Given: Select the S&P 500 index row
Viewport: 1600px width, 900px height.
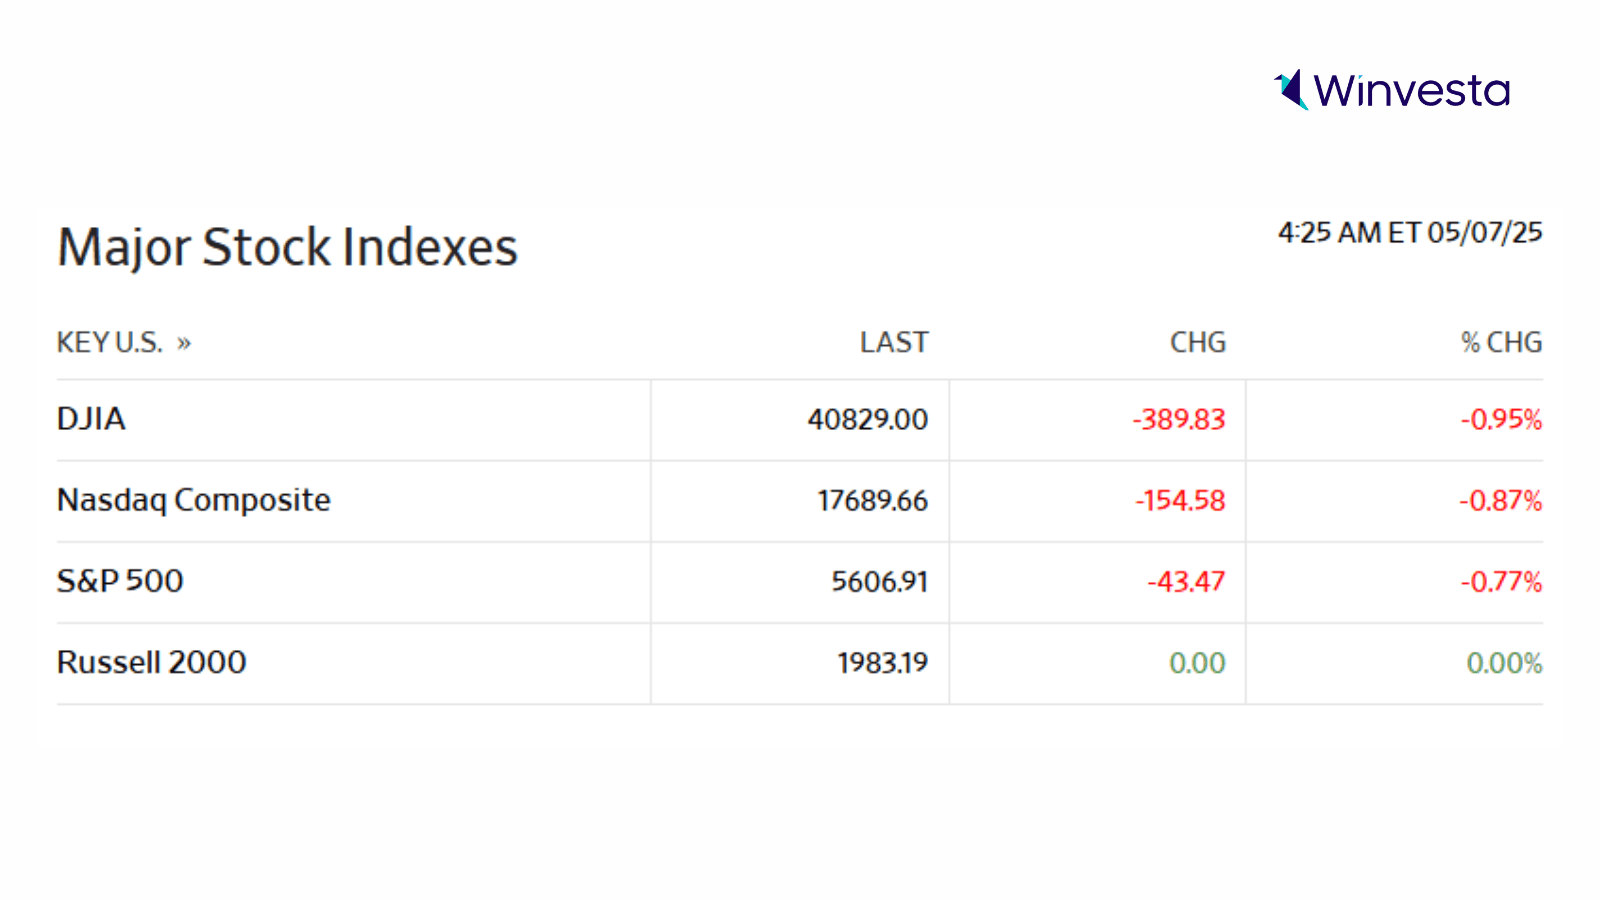Looking at the screenshot, I should 120,581.
